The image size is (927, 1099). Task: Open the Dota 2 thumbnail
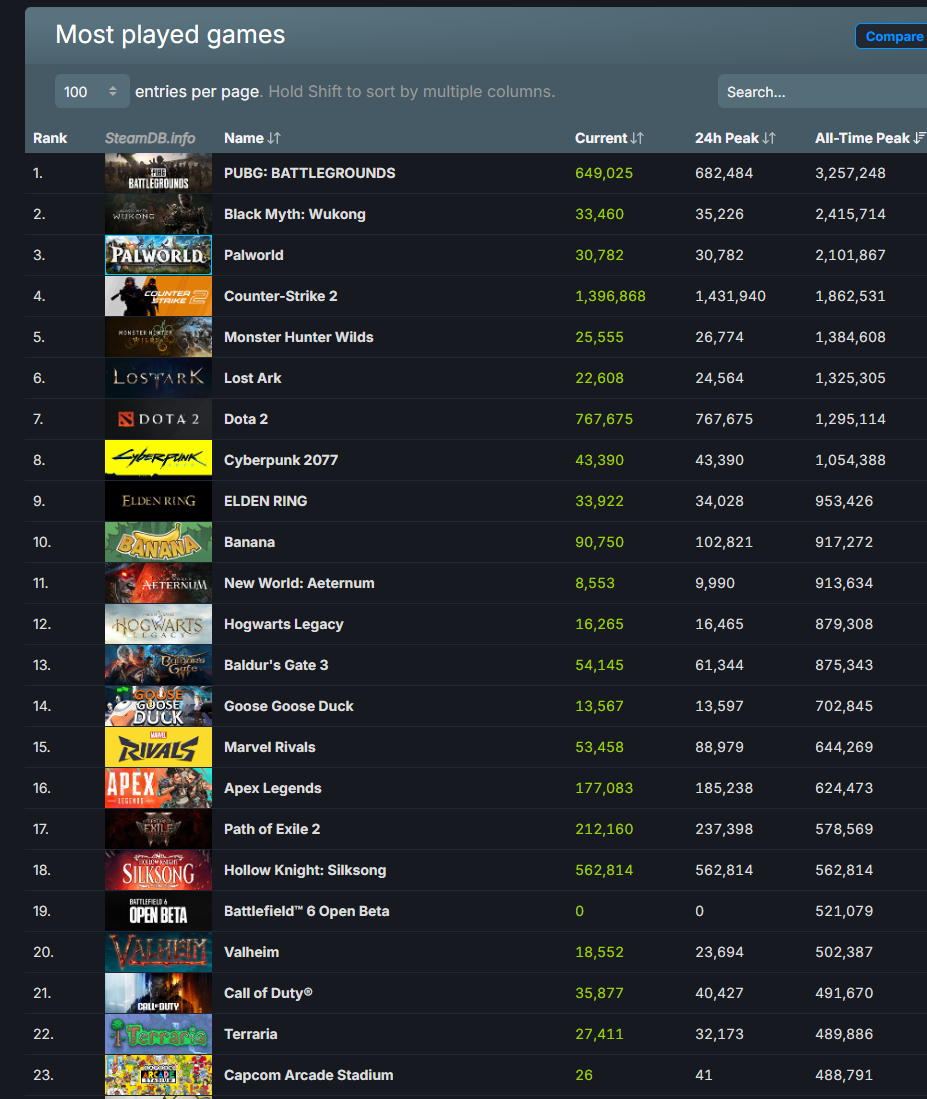pos(158,419)
